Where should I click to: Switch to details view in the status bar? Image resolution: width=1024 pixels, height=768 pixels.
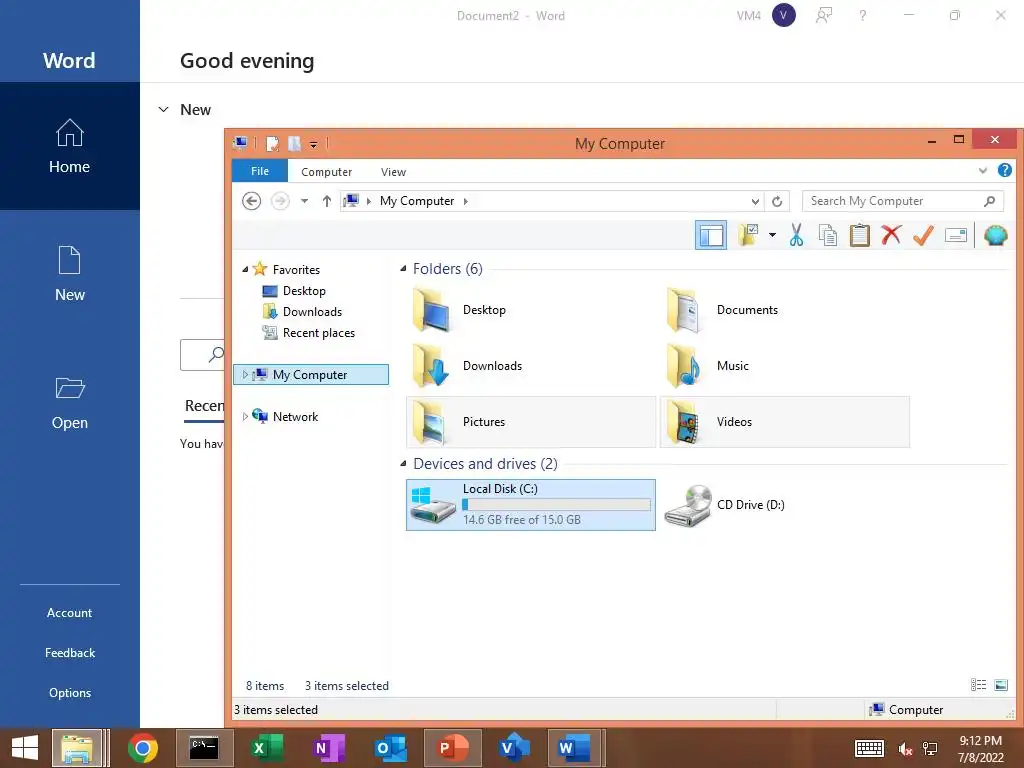point(978,684)
